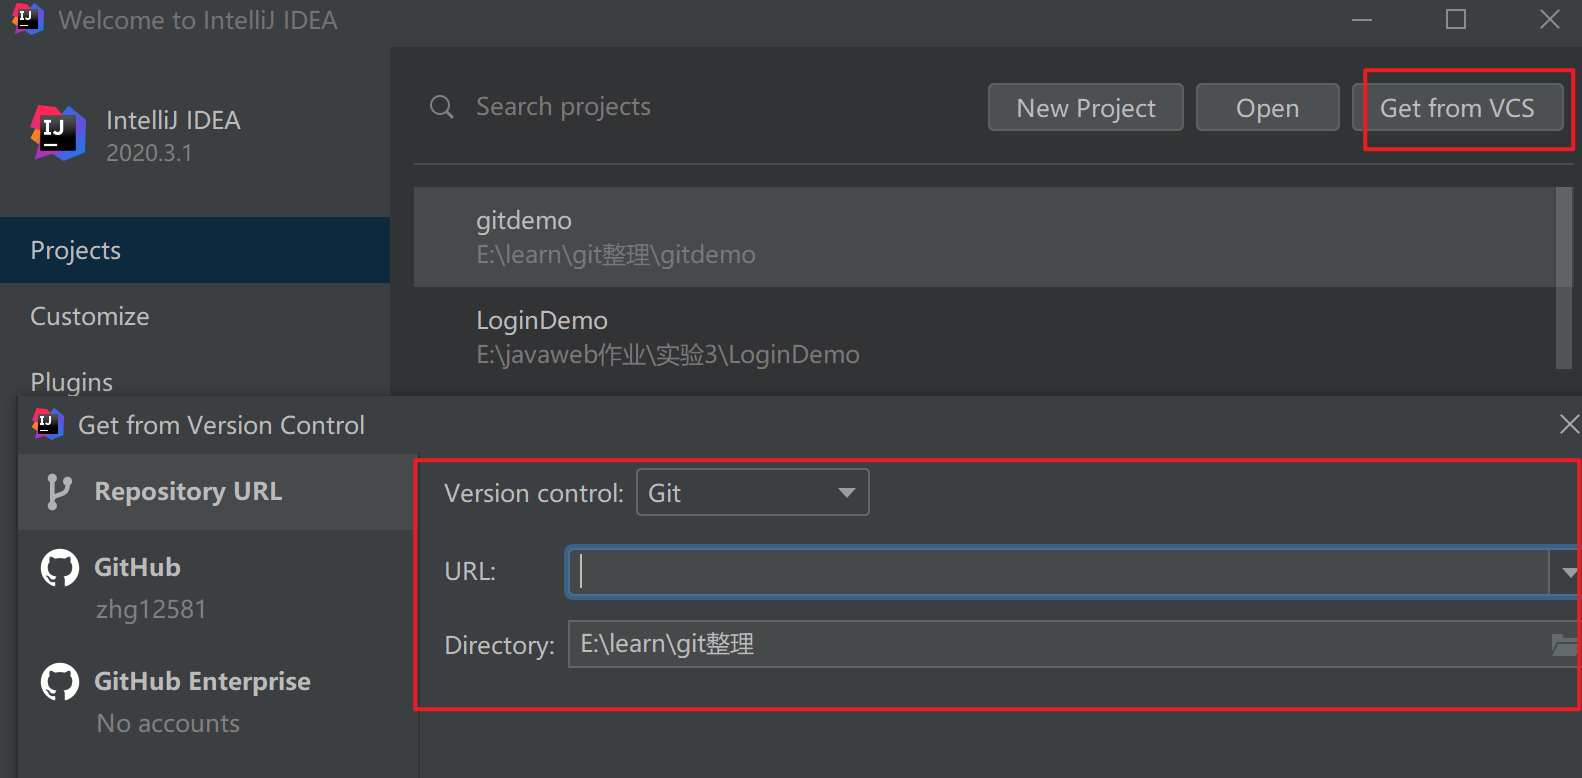This screenshot has height=778, width=1582.
Task: Click the search magnifier icon
Action: point(442,107)
